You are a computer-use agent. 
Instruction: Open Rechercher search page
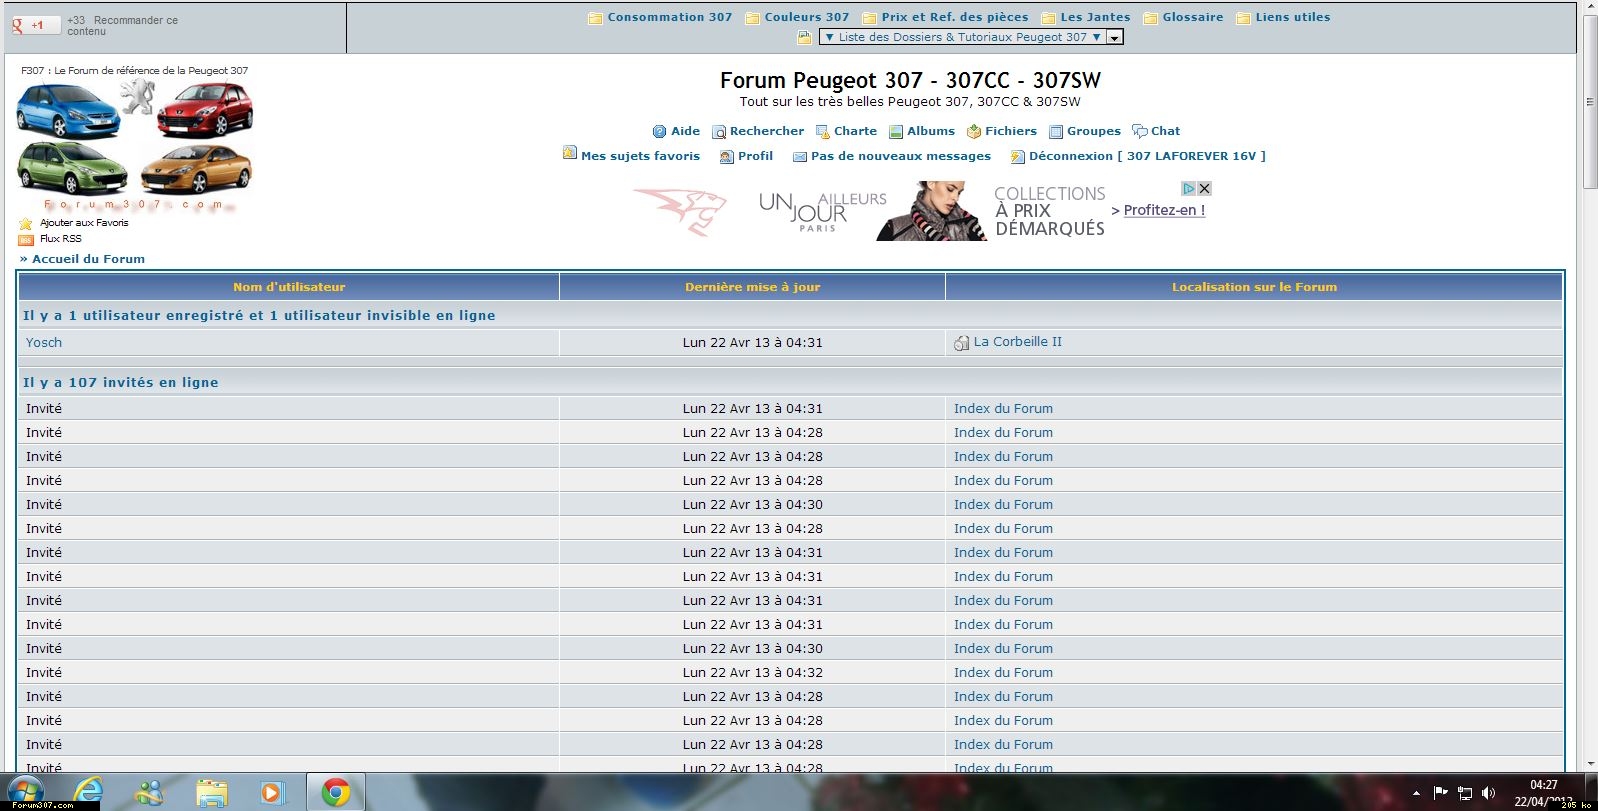coord(766,131)
